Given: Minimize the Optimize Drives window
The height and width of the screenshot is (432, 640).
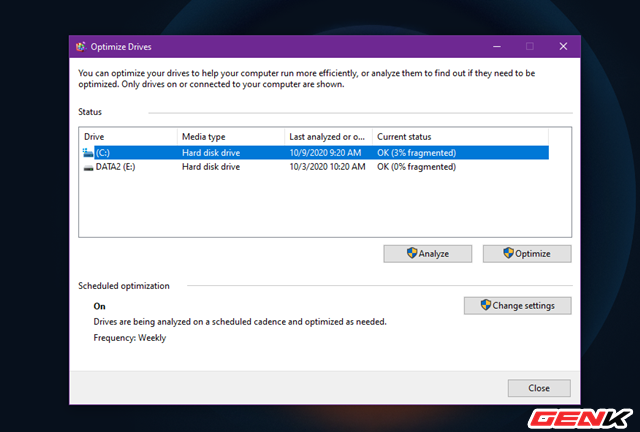Looking at the screenshot, I should click(496, 46).
